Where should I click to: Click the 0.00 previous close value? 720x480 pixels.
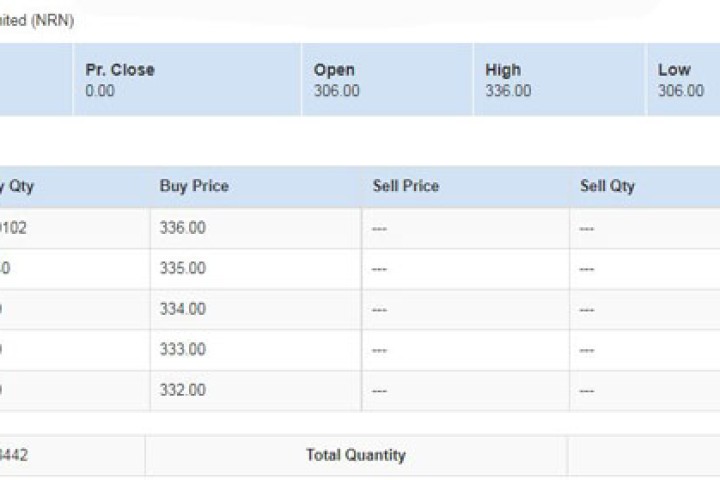pyautogui.click(x=100, y=91)
